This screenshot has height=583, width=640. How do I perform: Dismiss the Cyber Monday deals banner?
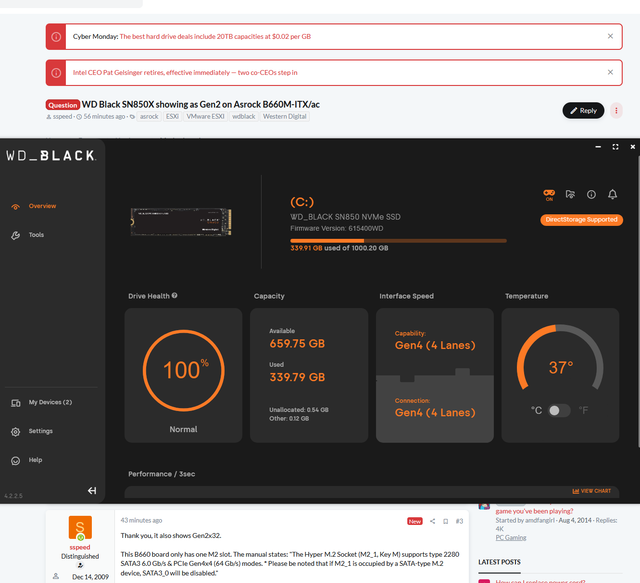click(610, 36)
